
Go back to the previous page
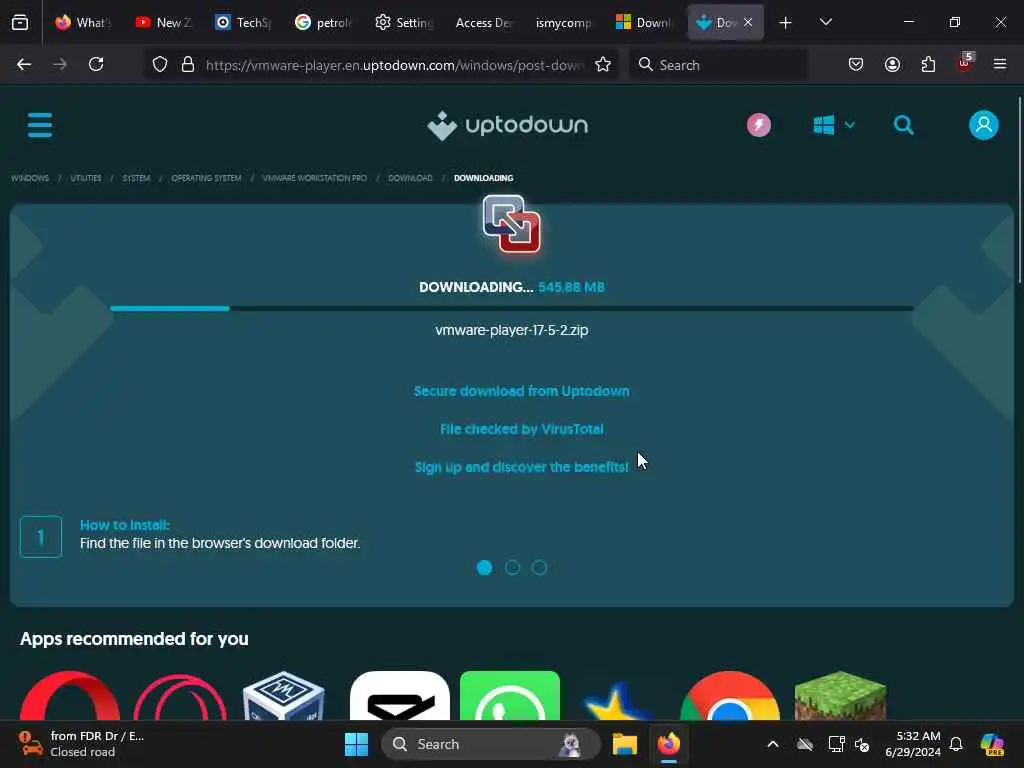(24, 64)
